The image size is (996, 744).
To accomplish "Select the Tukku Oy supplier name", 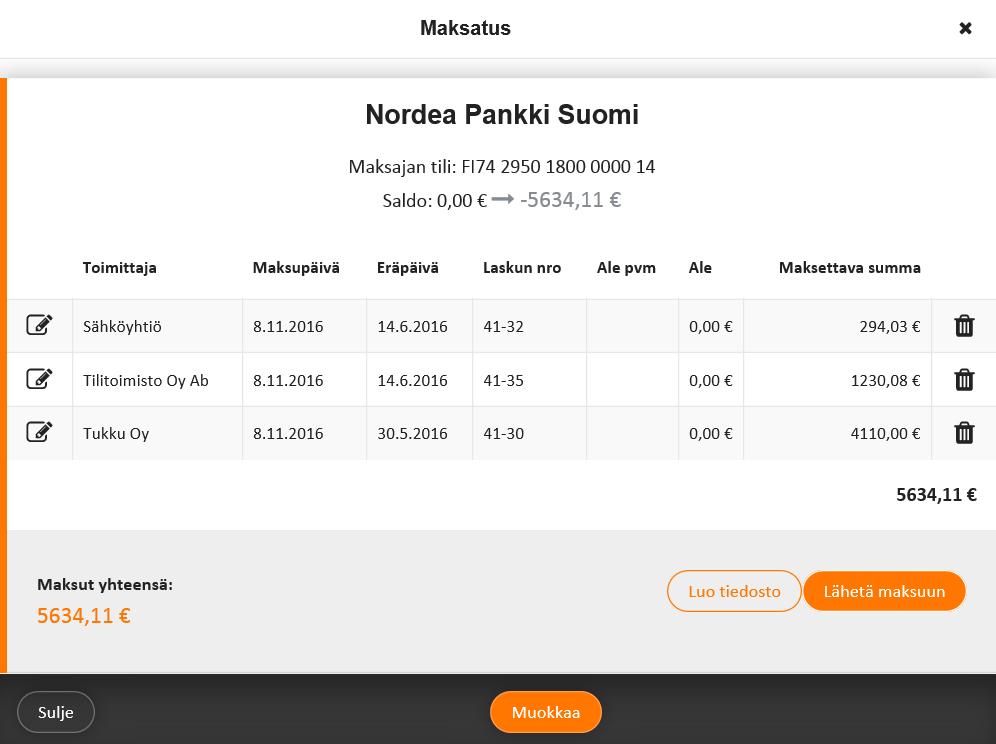I will (x=116, y=434).
